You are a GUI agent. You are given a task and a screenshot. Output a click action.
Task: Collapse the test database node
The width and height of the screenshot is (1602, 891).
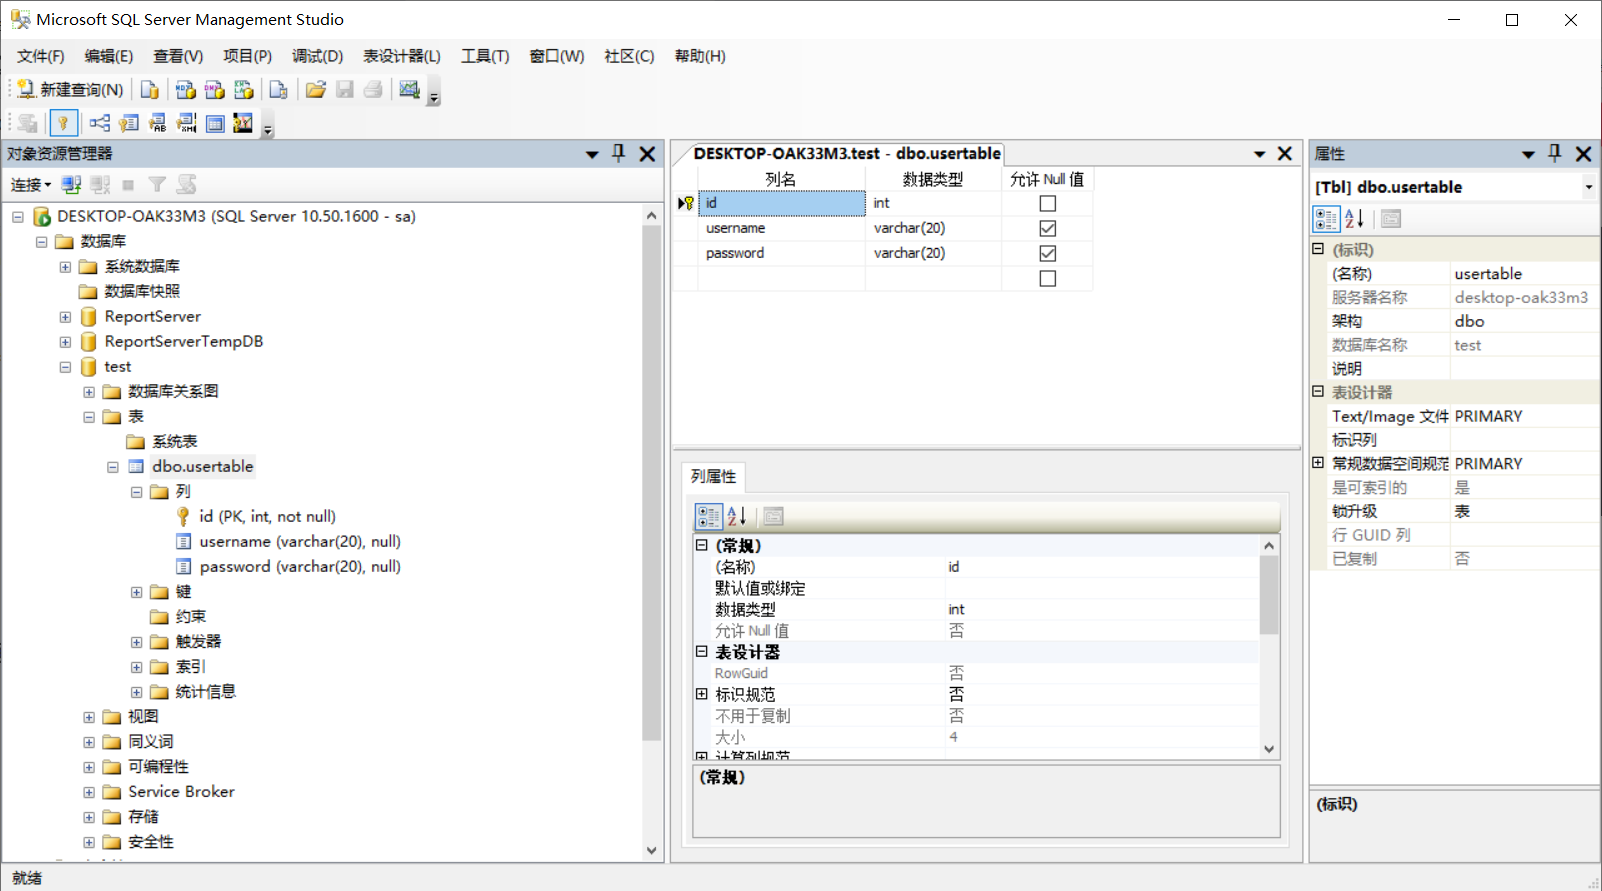tap(65, 367)
